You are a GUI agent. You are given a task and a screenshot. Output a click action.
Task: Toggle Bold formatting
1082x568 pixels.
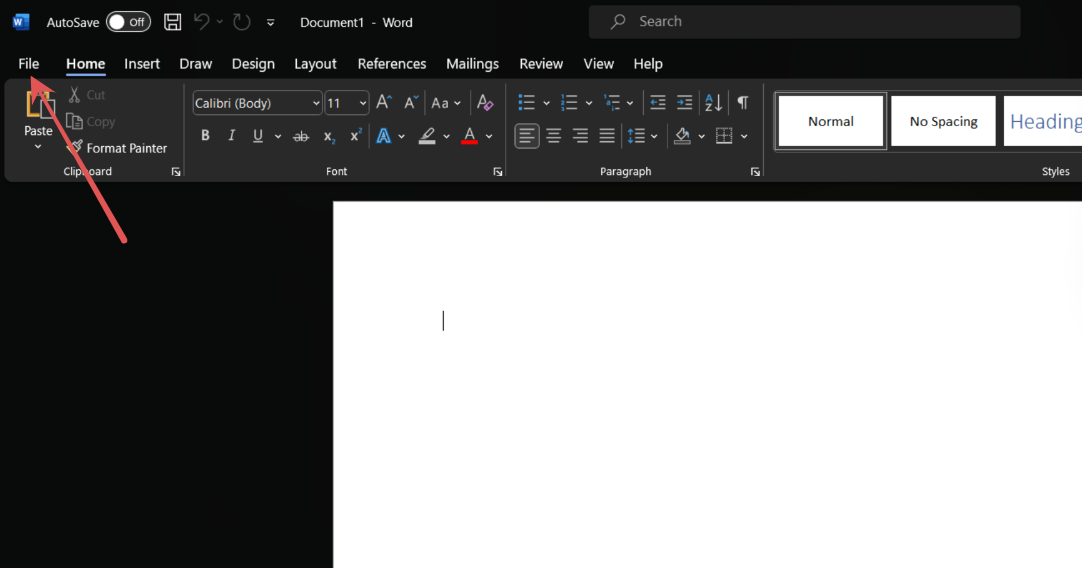click(x=205, y=136)
